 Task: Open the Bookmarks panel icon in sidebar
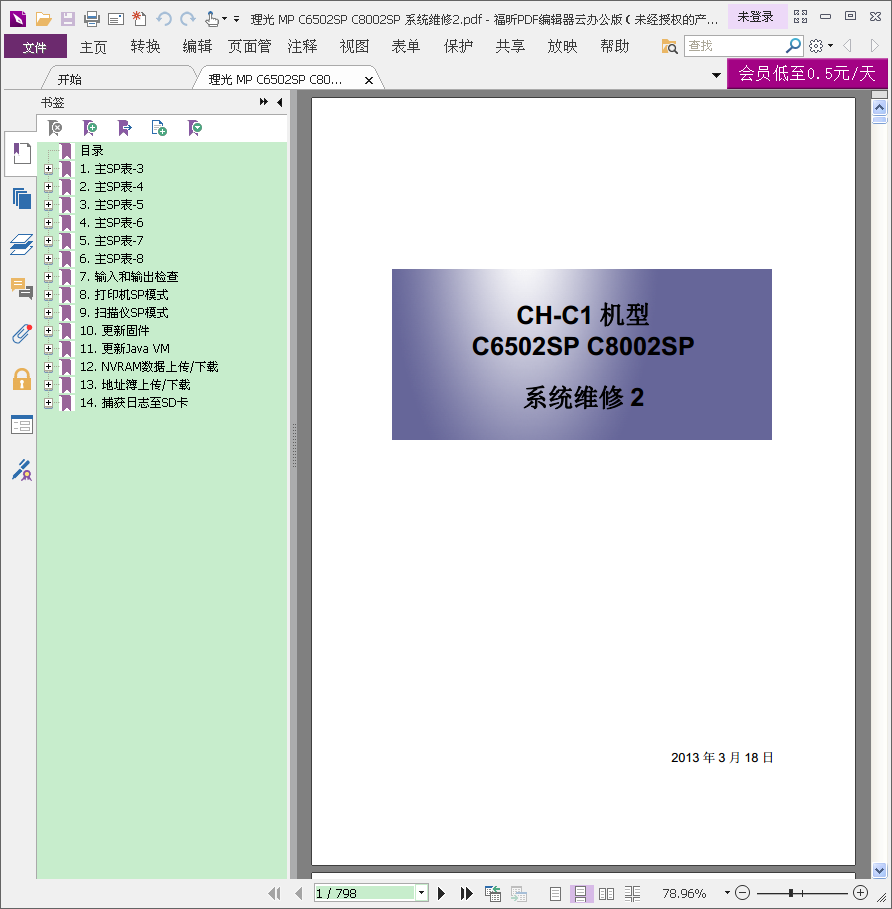22,154
